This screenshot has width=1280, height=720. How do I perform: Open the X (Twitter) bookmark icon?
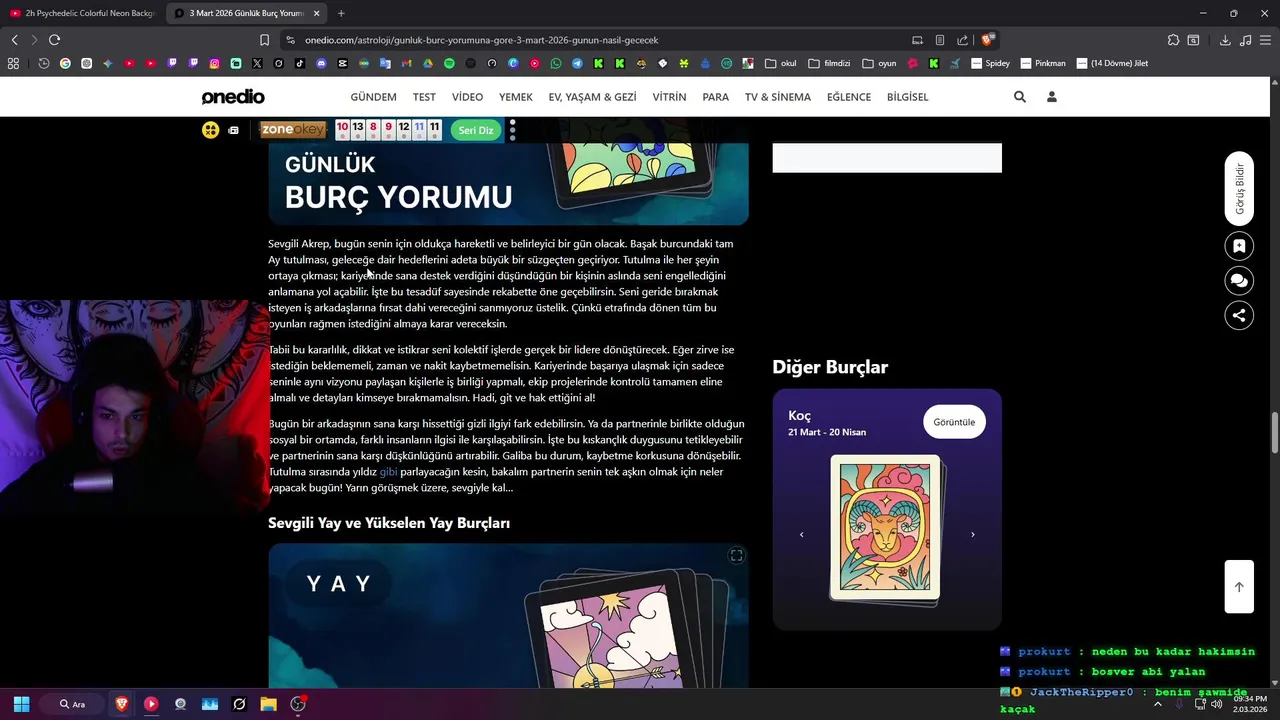pyautogui.click(x=257, y=63)
